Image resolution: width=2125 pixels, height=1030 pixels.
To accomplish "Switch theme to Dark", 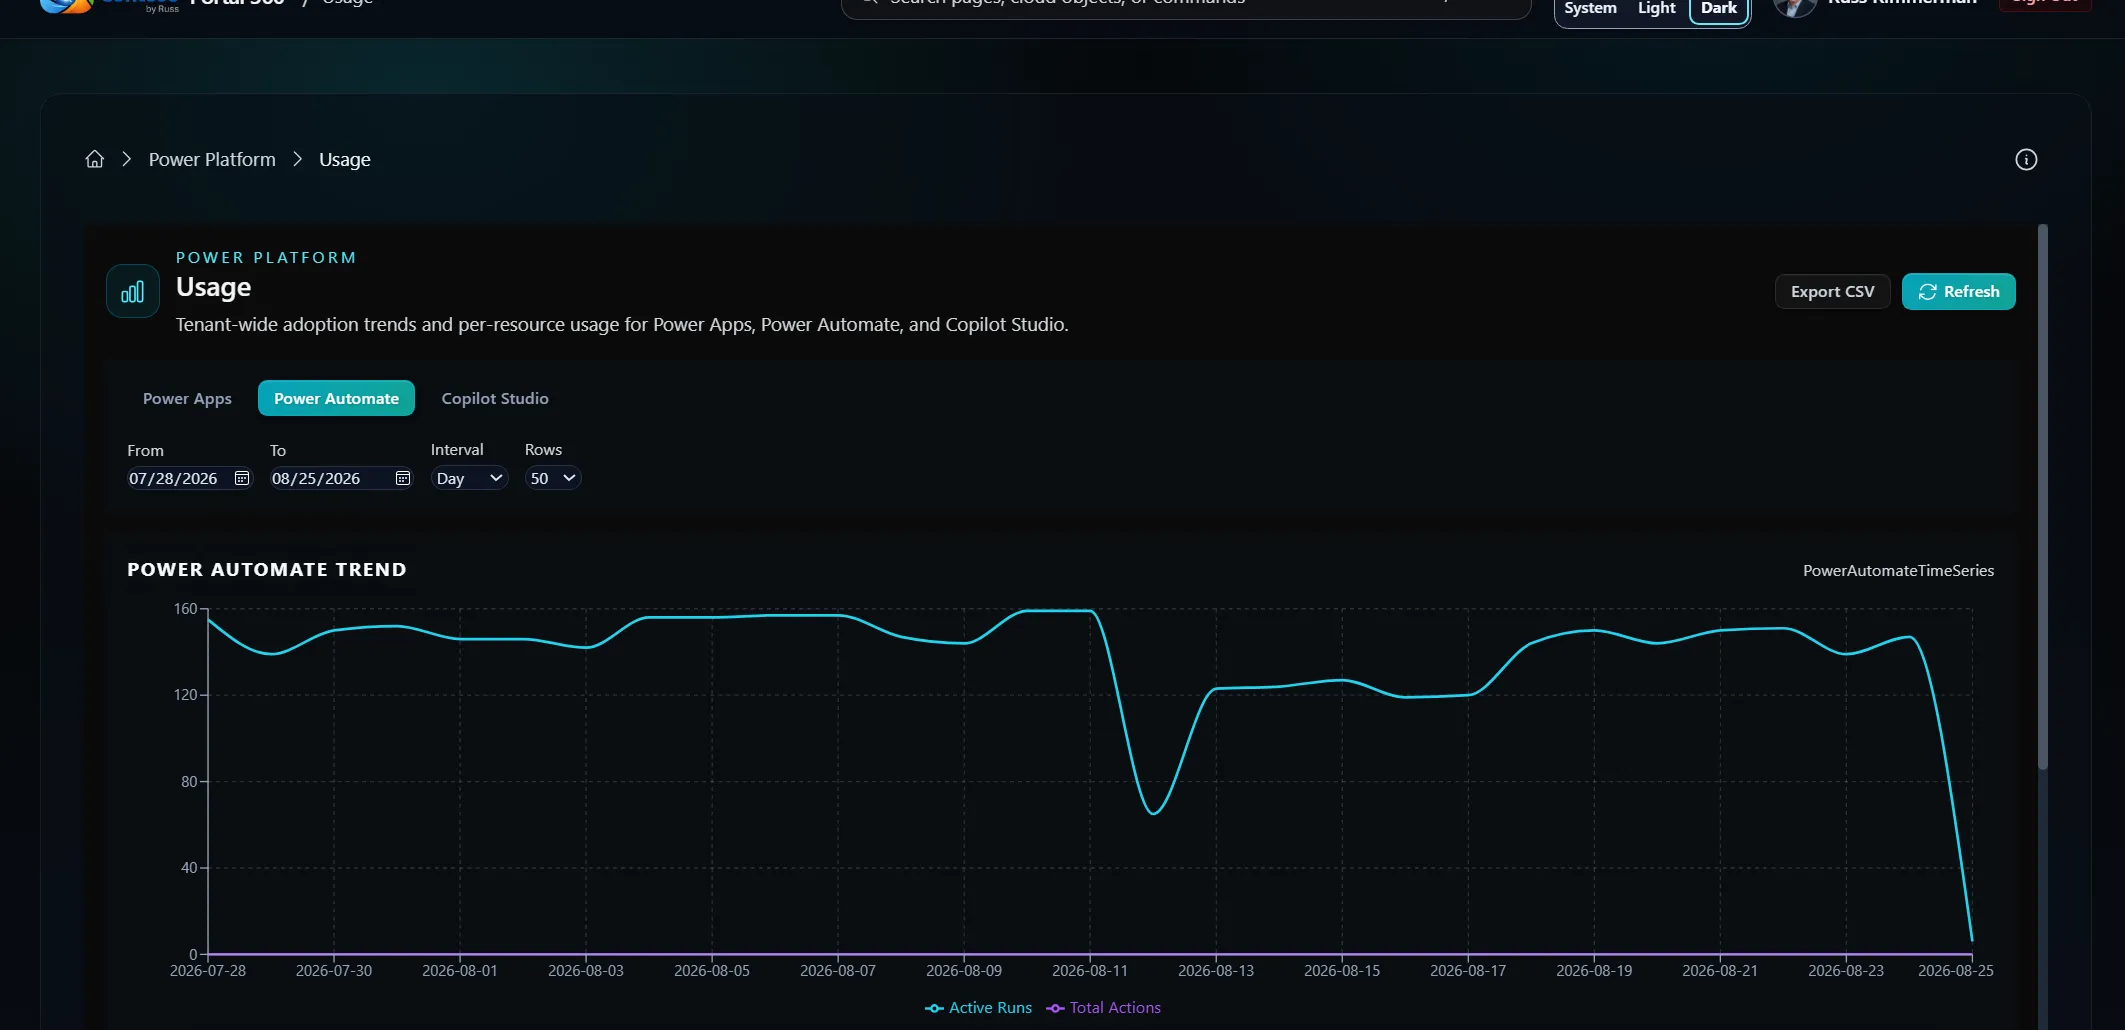I will pos(1719,9).
